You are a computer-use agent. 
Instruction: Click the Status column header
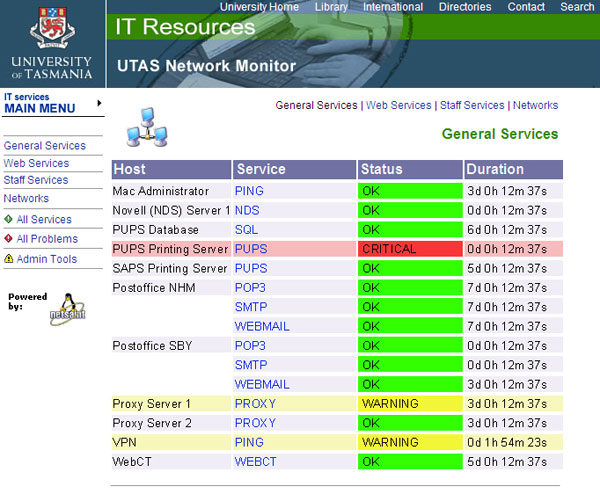pos(410,170)
